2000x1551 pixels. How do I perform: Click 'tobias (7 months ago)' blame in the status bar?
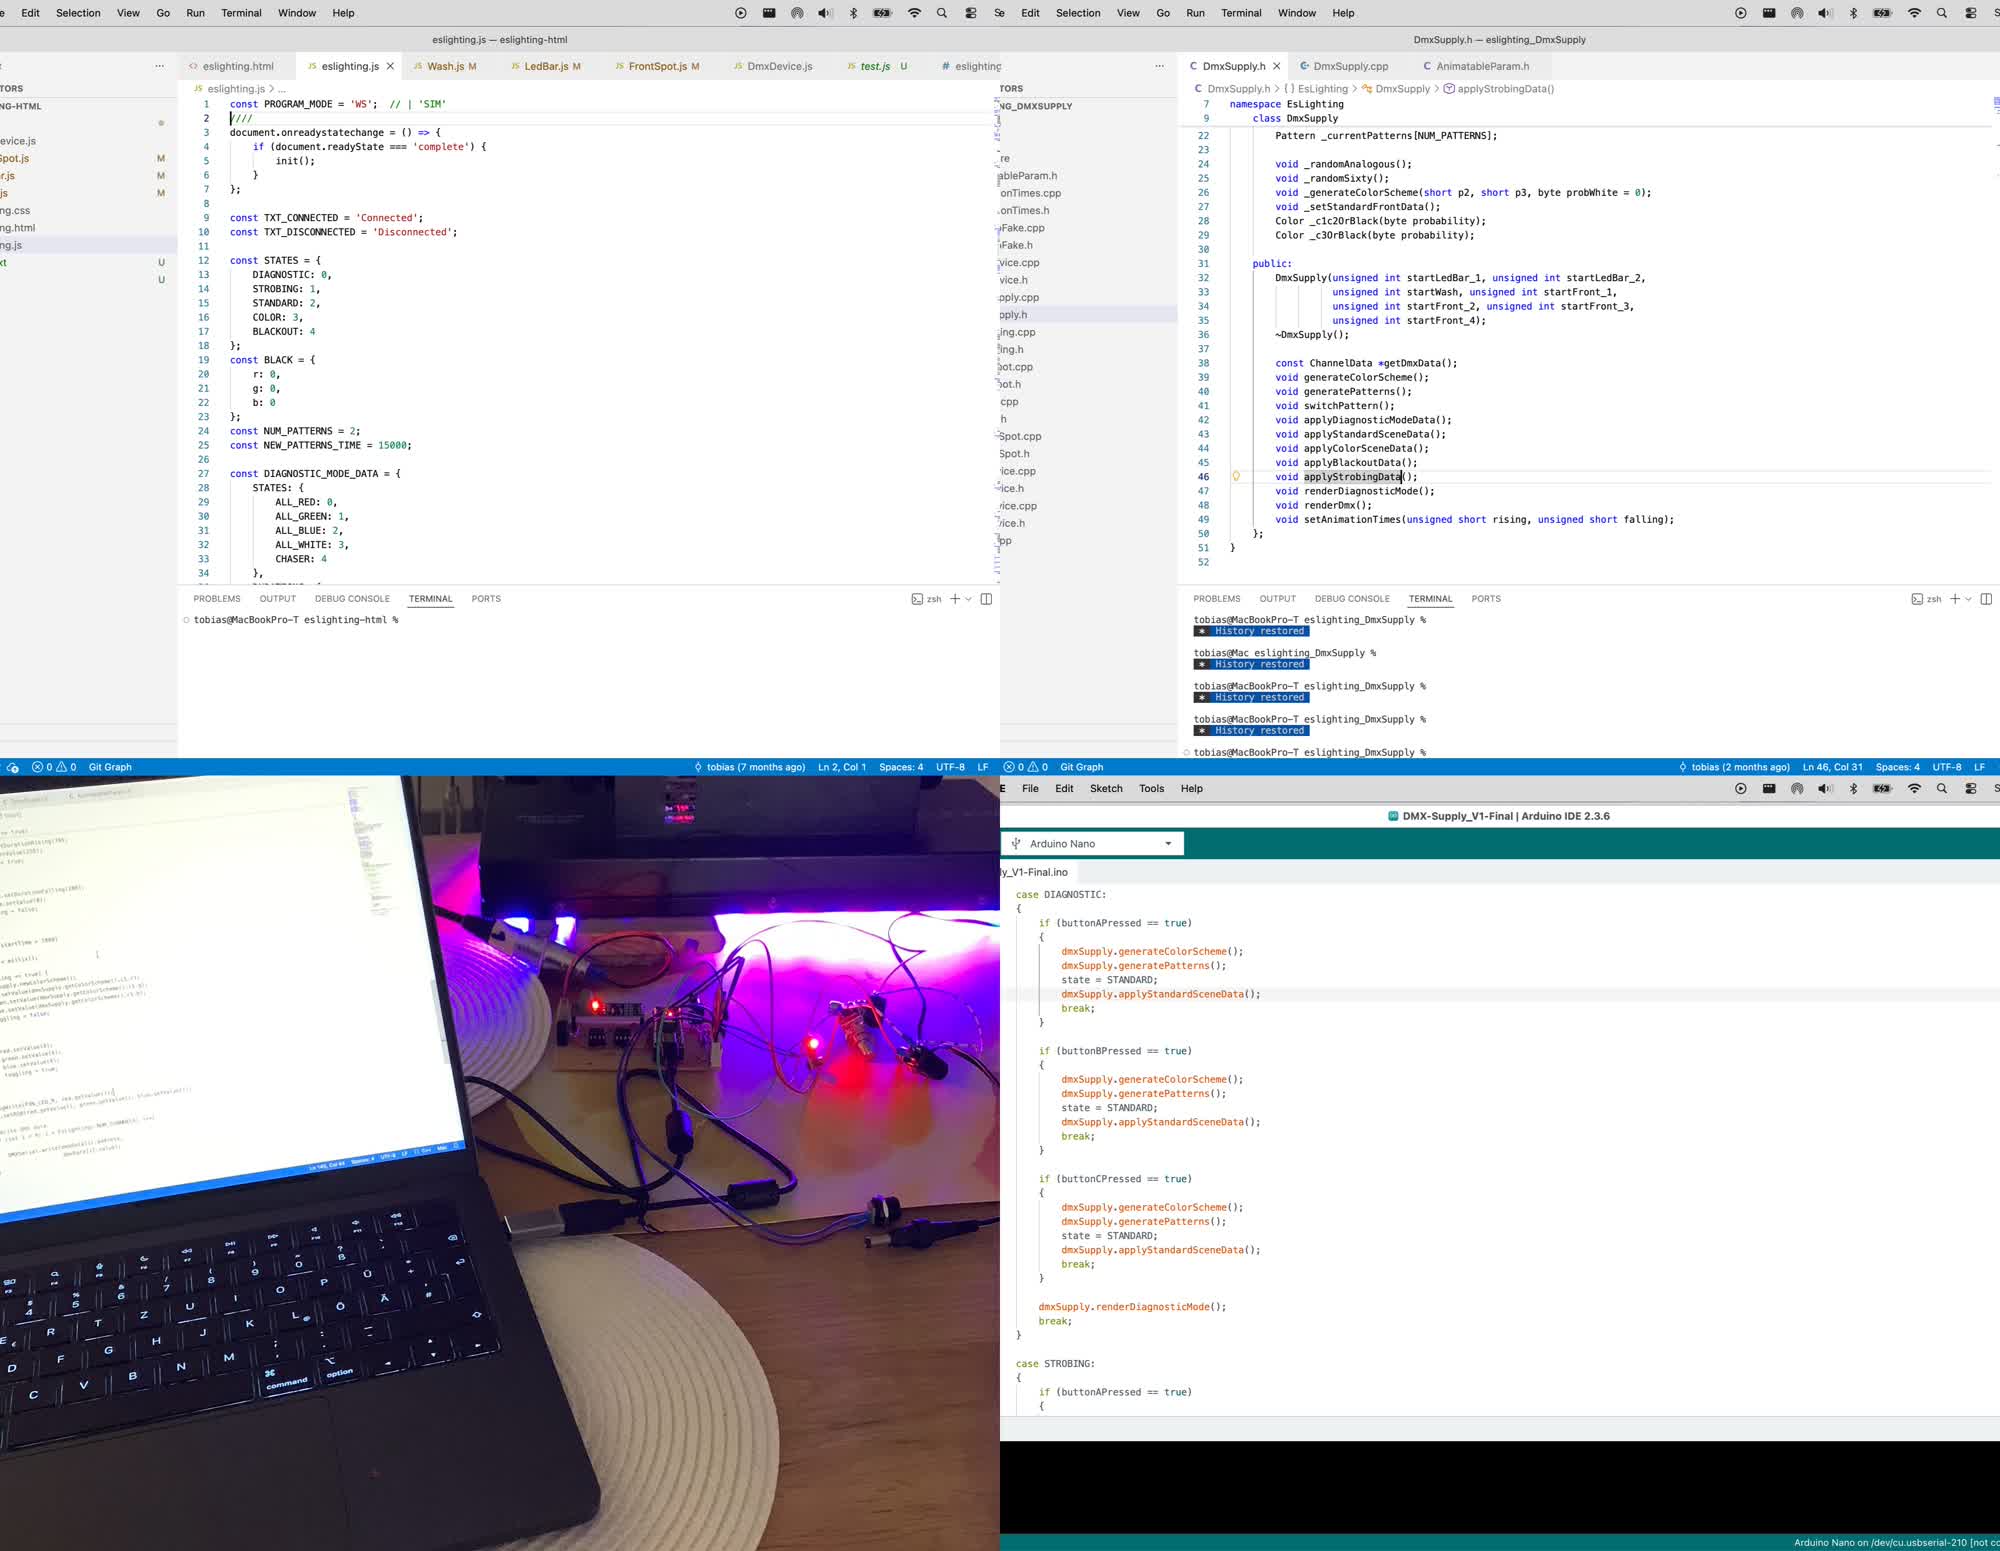click(755, 767)
